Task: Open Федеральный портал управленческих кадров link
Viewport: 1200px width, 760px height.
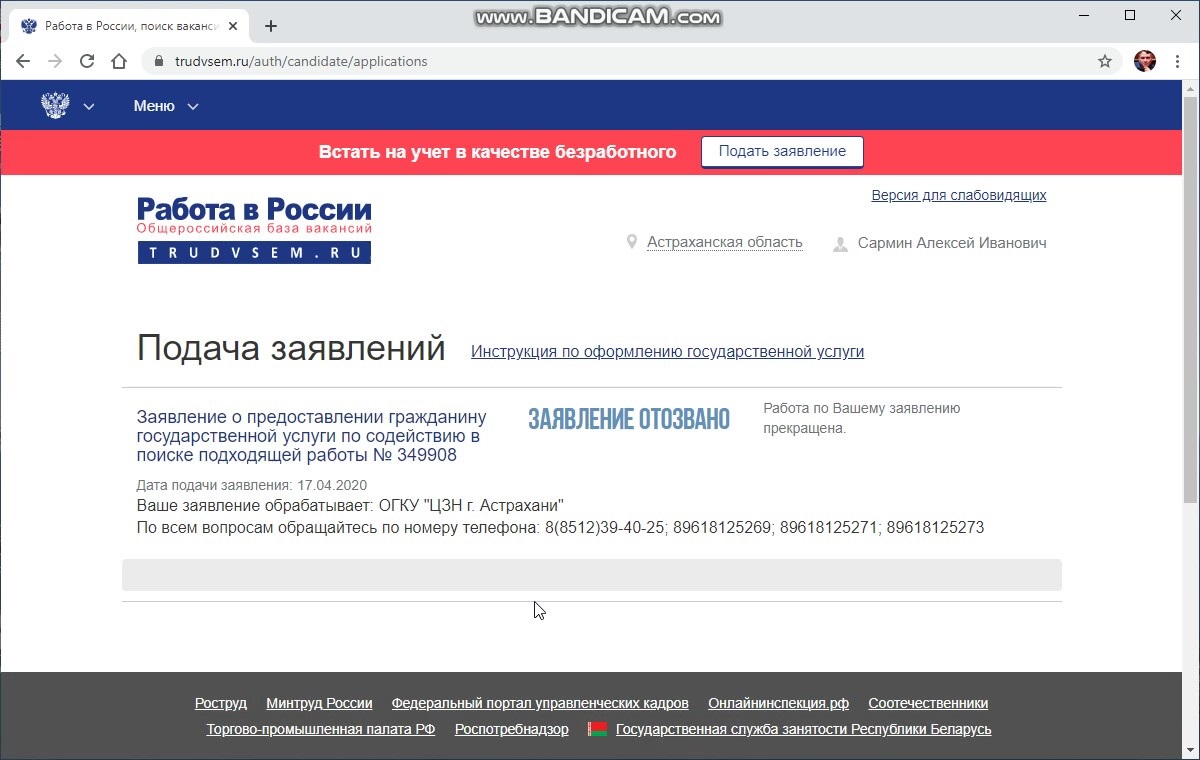Action: [540, 703]
